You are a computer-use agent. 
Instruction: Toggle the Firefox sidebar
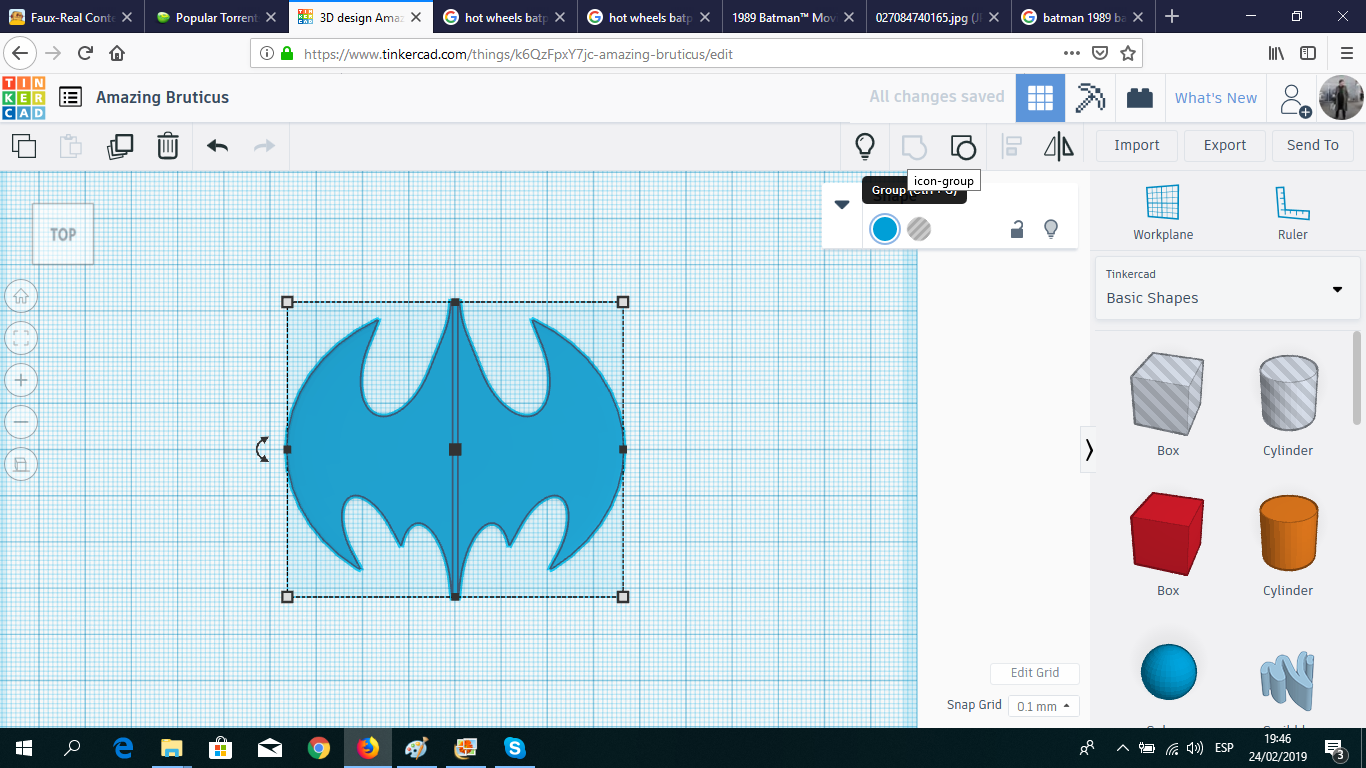coord(1308,53)
